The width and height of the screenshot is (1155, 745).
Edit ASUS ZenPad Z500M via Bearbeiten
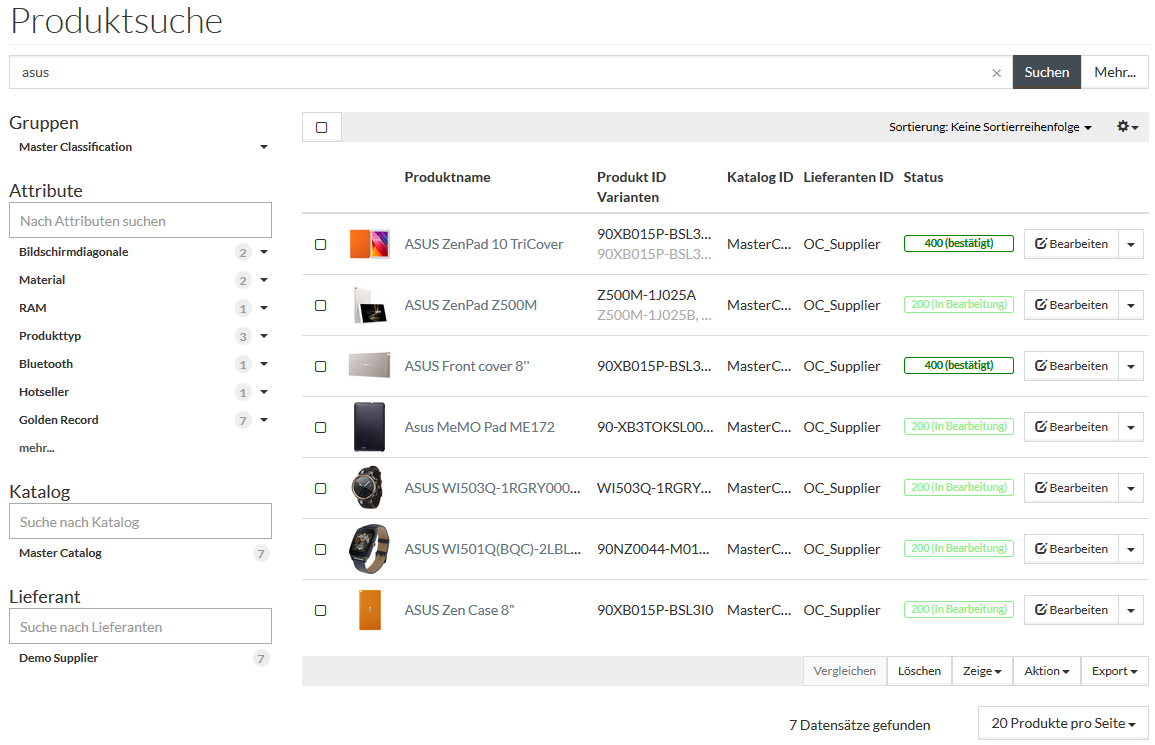(x=1071, y=305)
